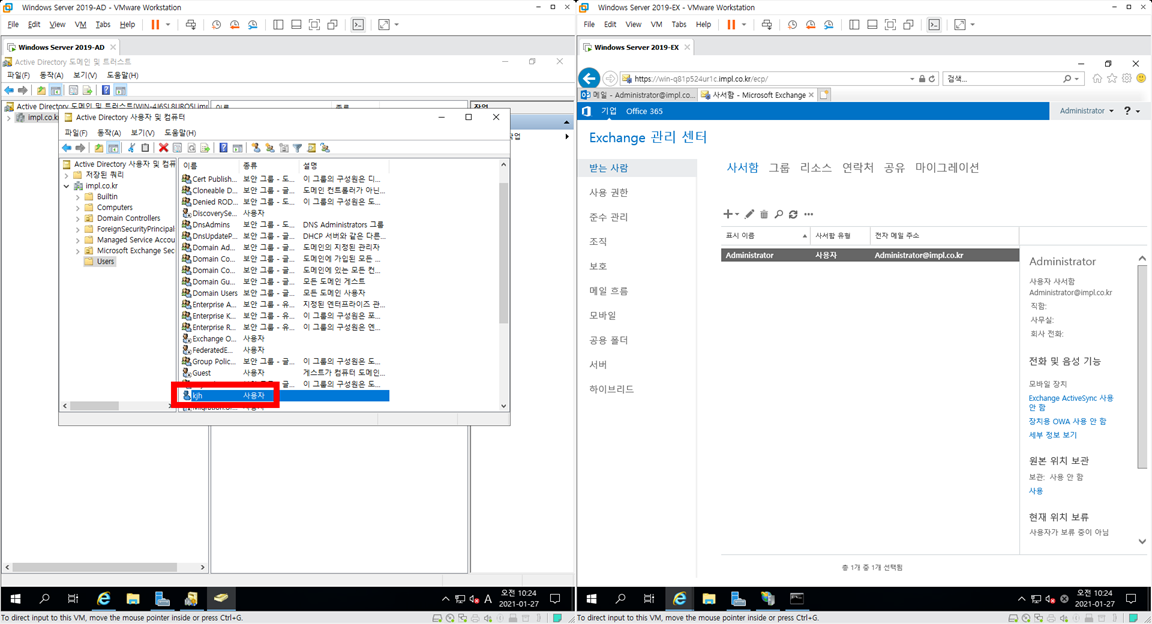Click Internet Explorer home icon
This screenshot has width=1152, height=624.
click(x=1097, y=78)
